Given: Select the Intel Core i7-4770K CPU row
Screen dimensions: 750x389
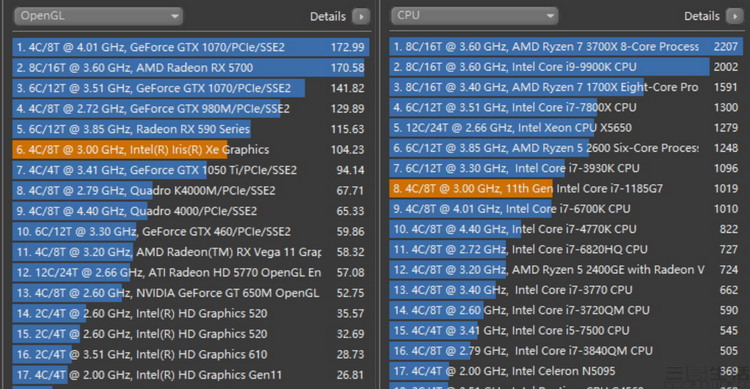Looking at the screenshot, I should 566,230.
